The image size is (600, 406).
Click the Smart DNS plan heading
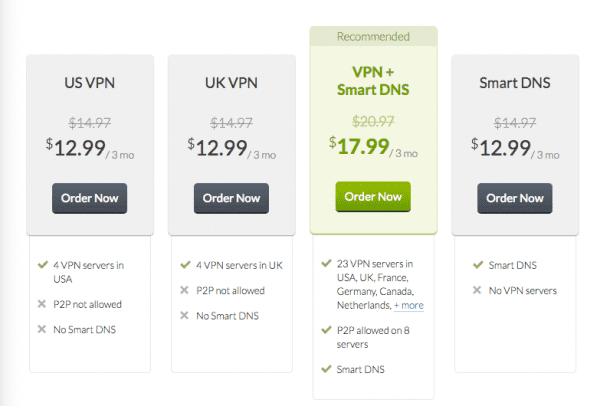(515, 83)
